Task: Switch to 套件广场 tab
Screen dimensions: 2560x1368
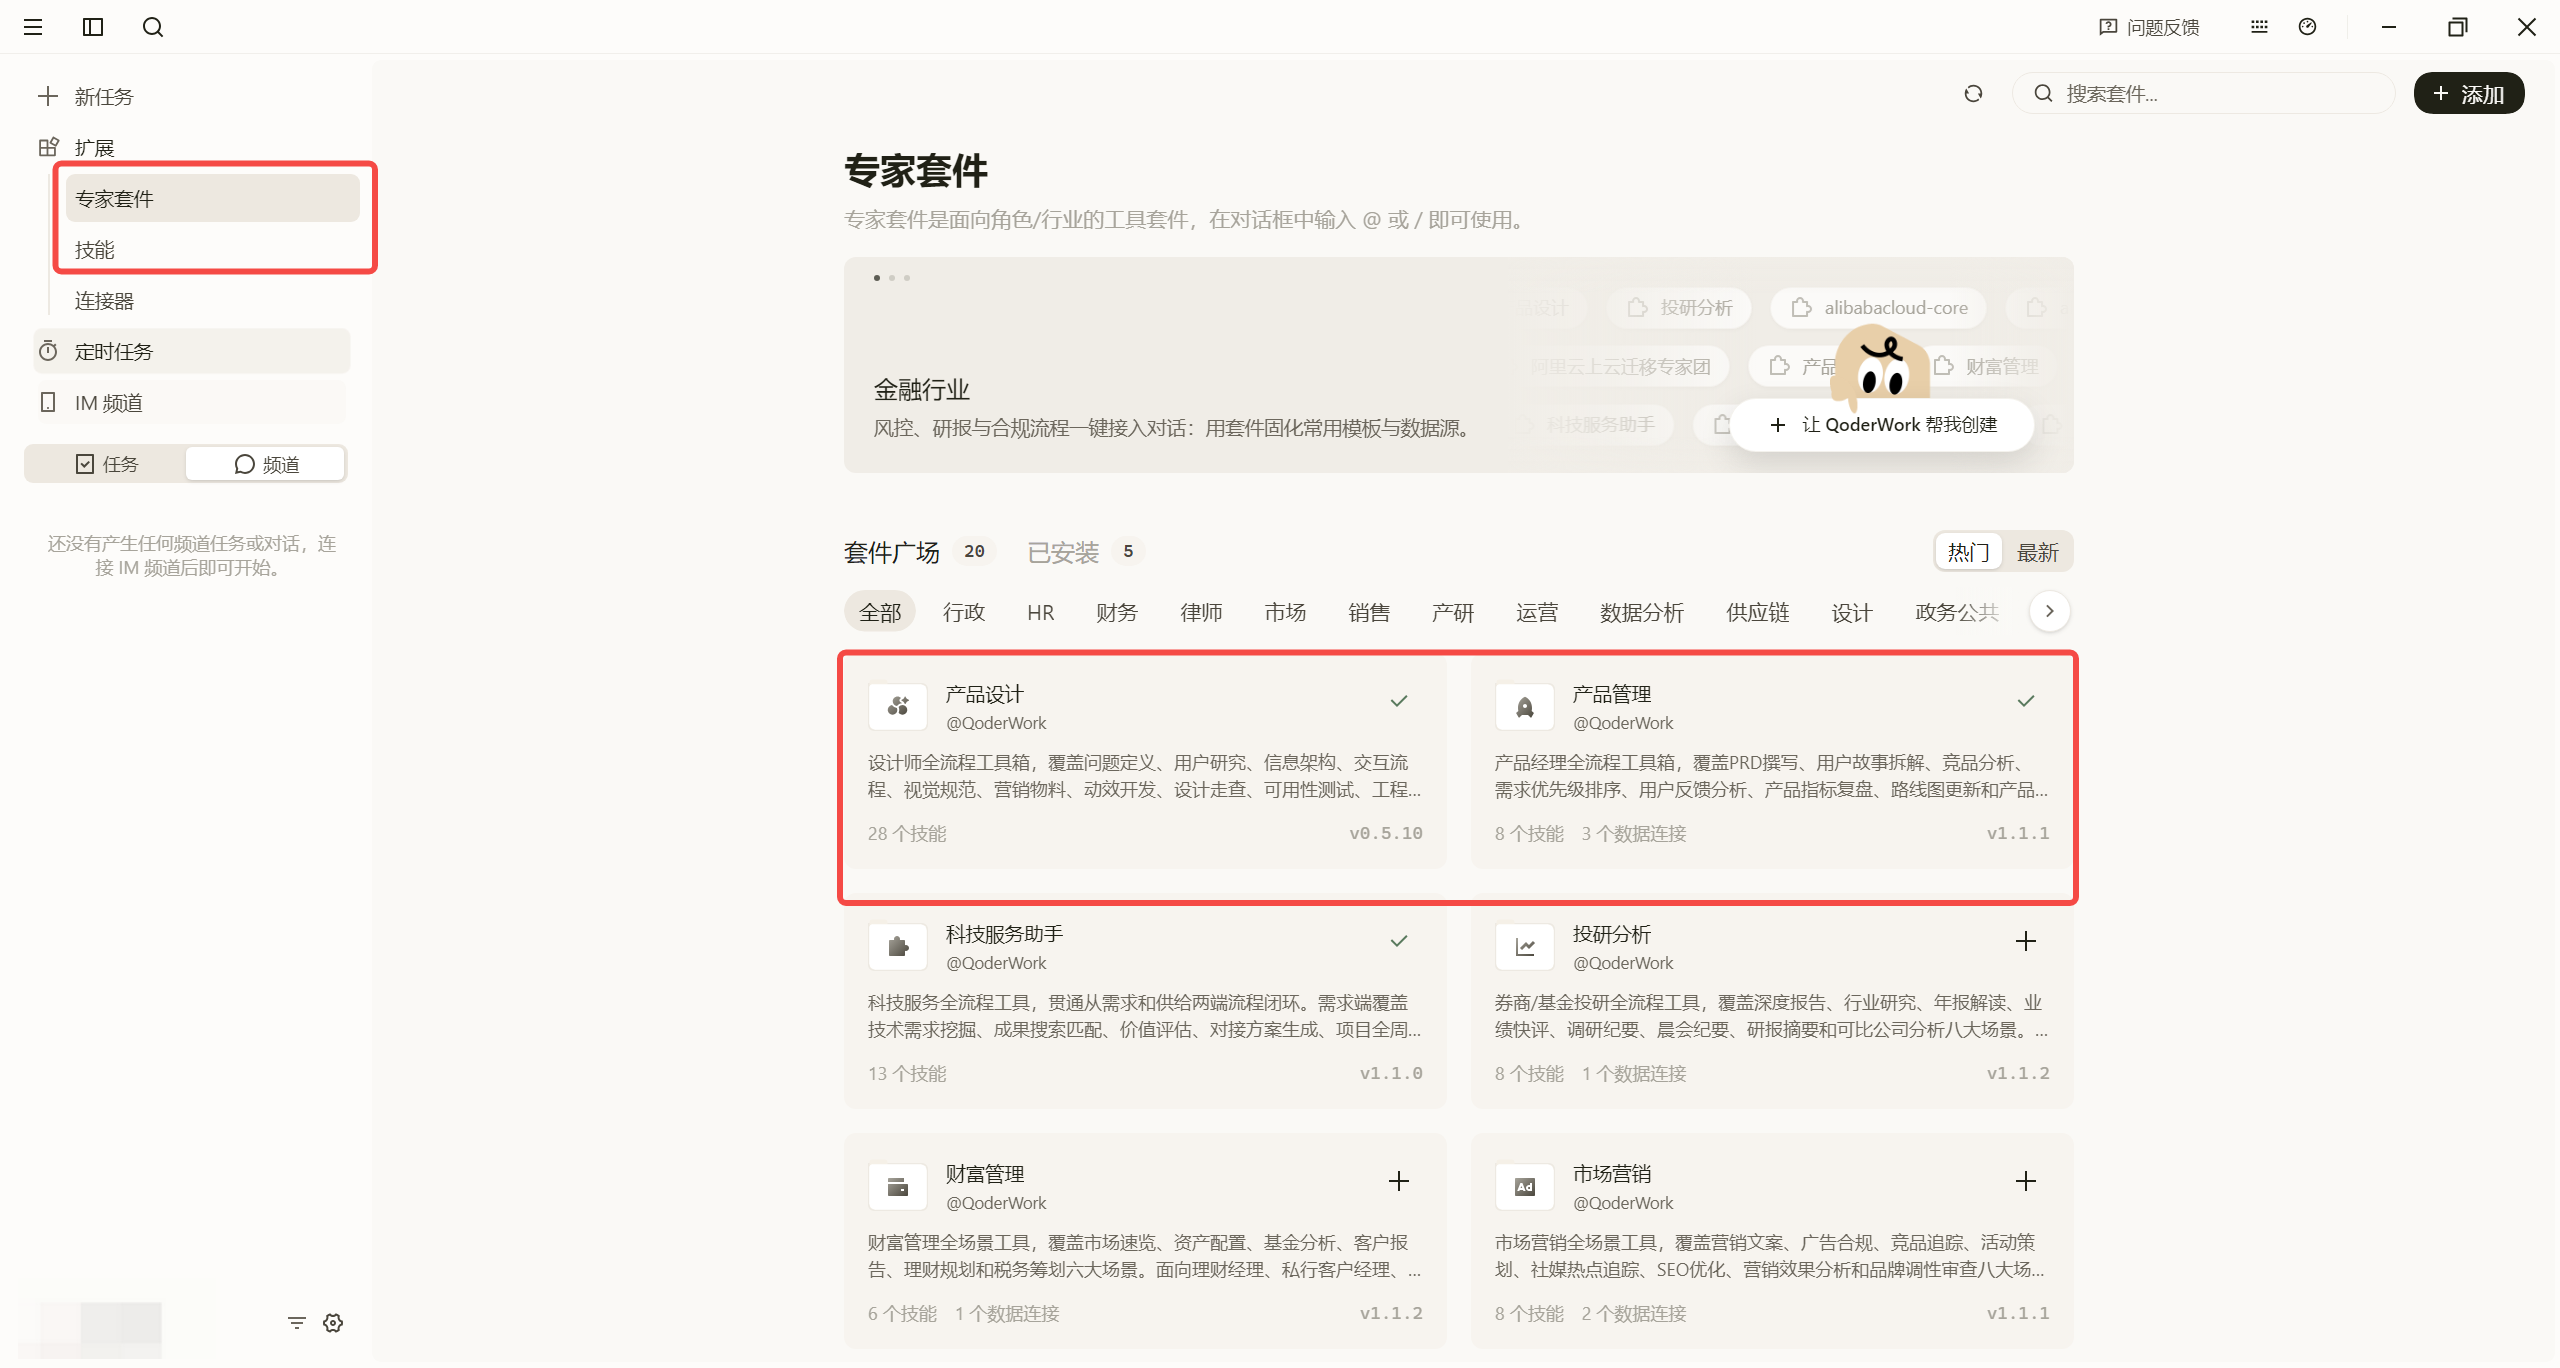Action: pyautogui.click(x=917, y=552)
